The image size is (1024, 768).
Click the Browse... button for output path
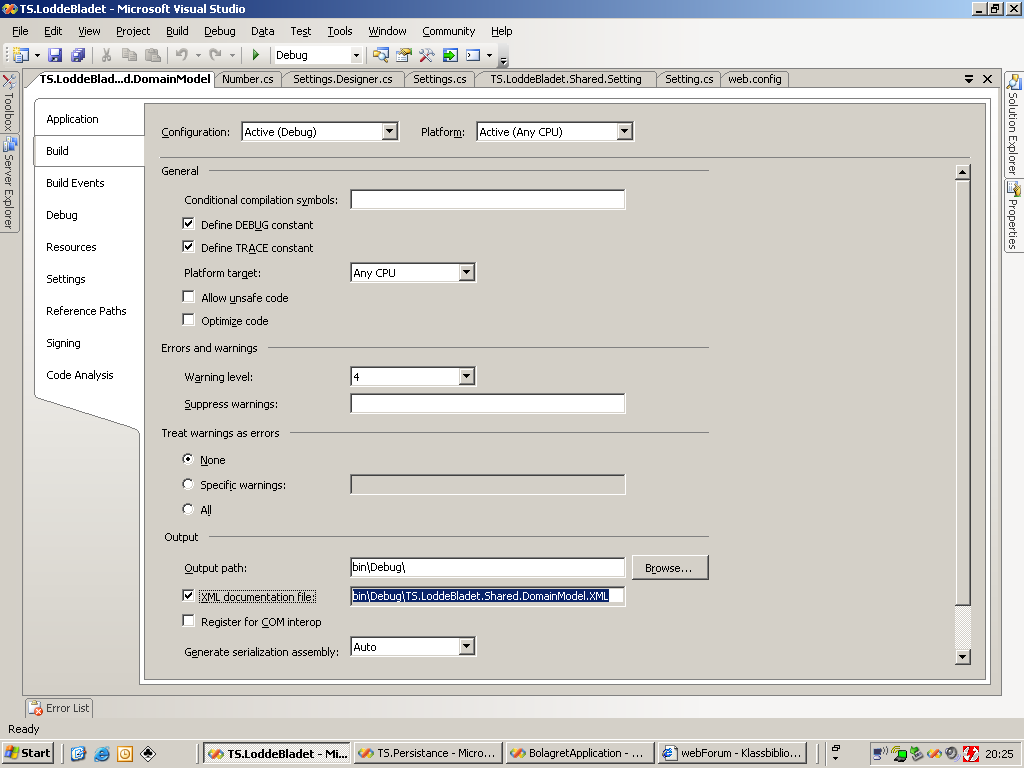click(669, 568)
